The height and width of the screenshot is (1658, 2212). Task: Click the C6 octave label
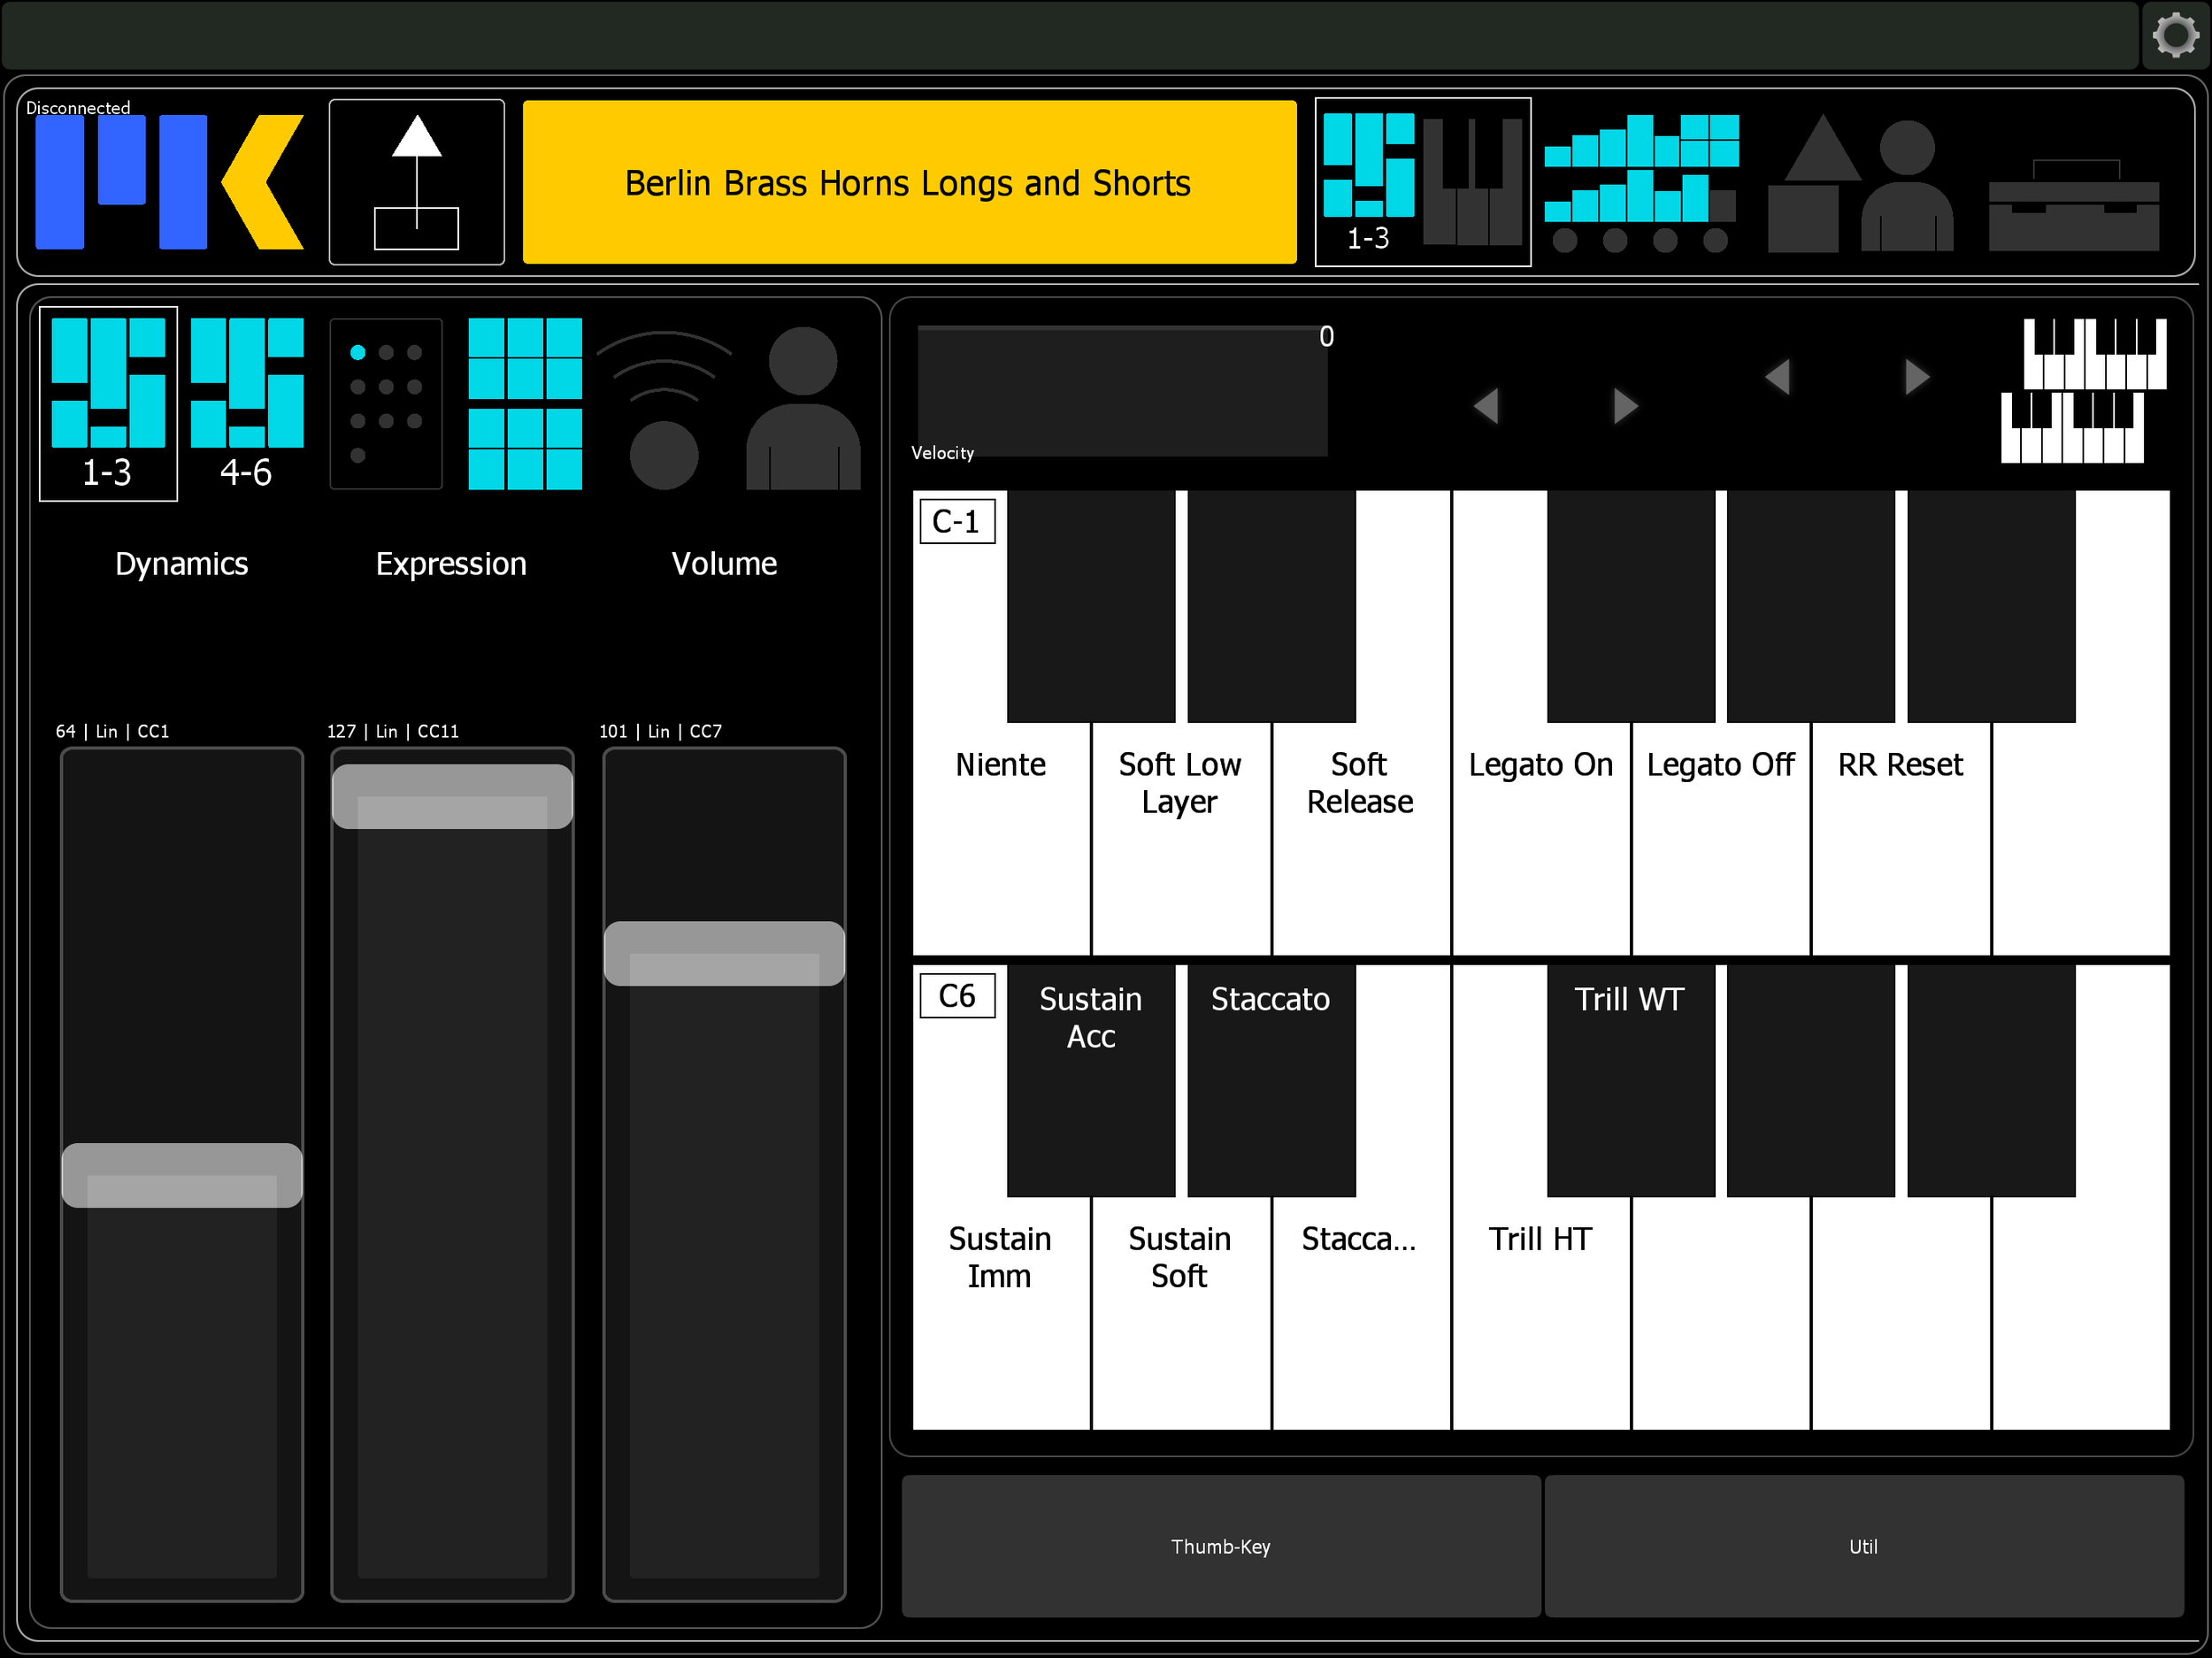[x=957, y=995]
